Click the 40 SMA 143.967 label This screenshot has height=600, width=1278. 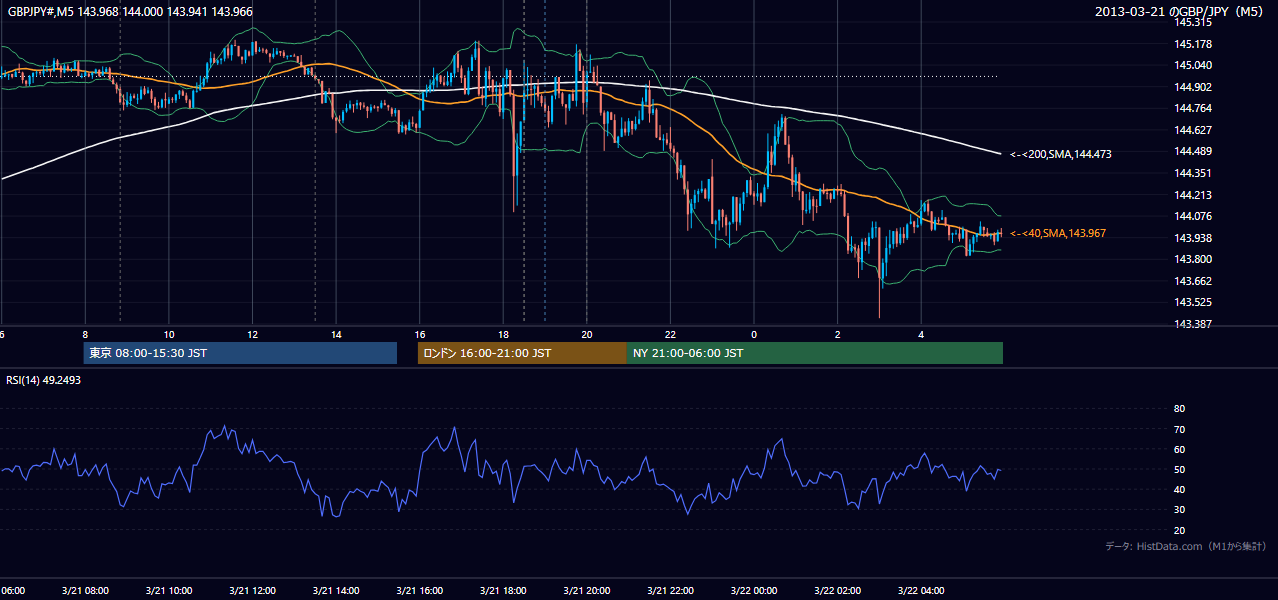tap(1058, 233)
